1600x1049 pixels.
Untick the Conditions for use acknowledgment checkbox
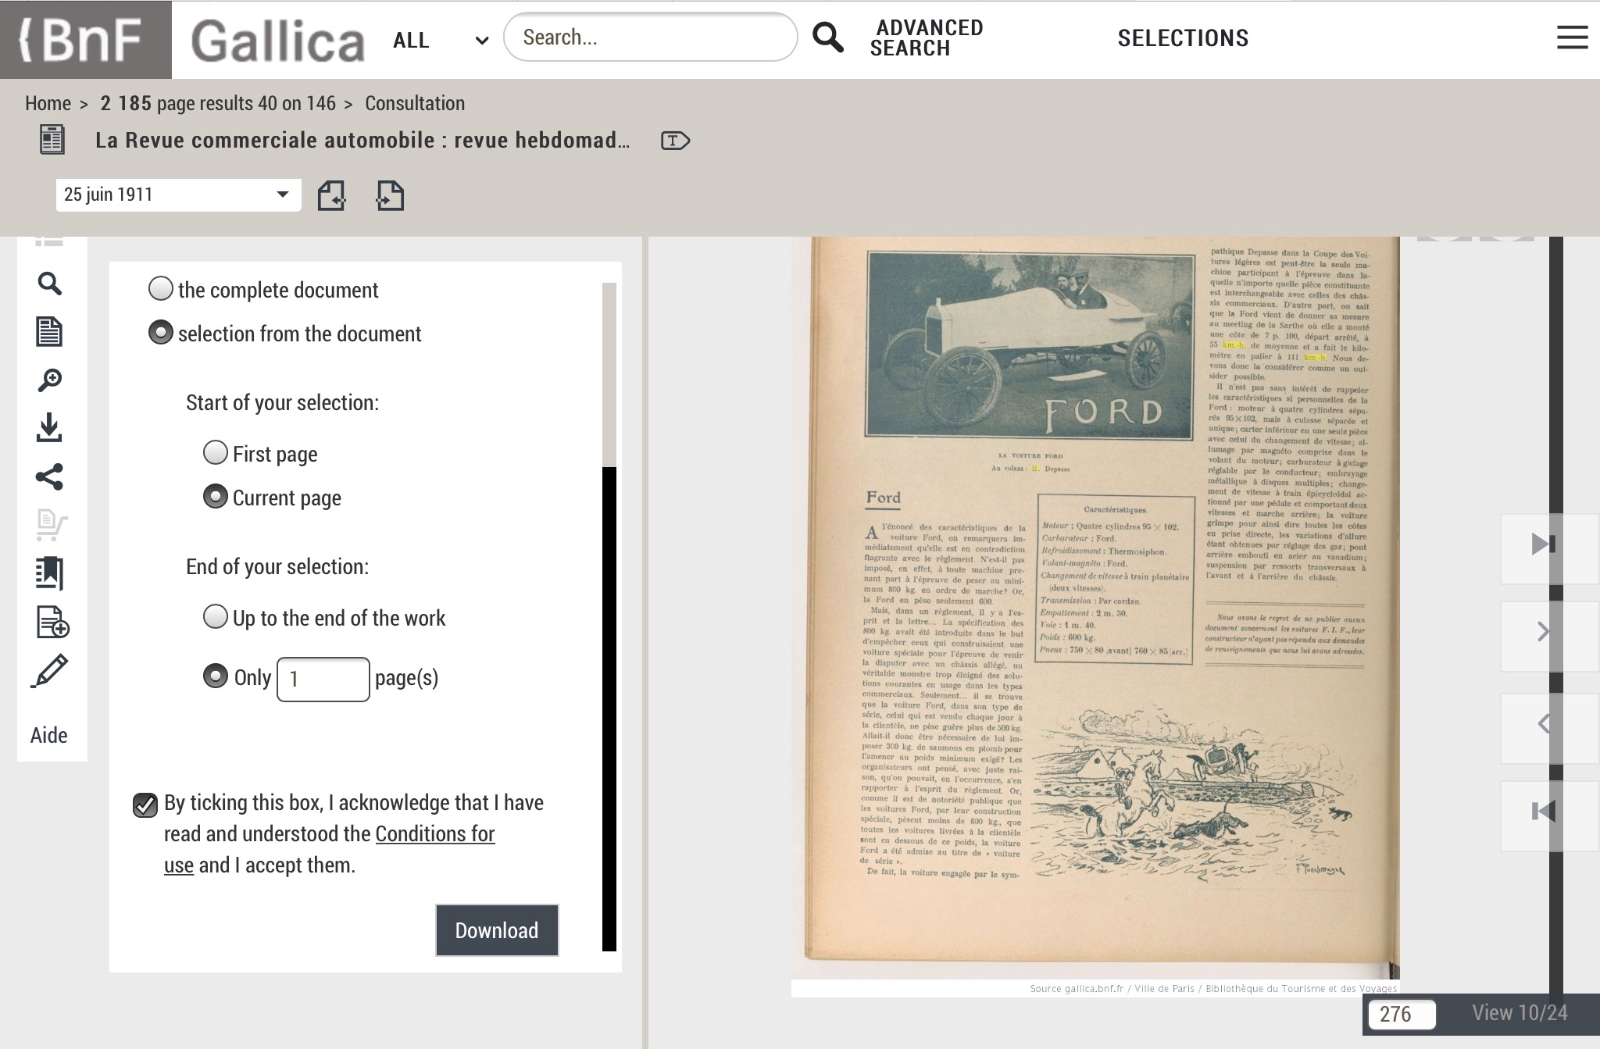pos(145,805)
